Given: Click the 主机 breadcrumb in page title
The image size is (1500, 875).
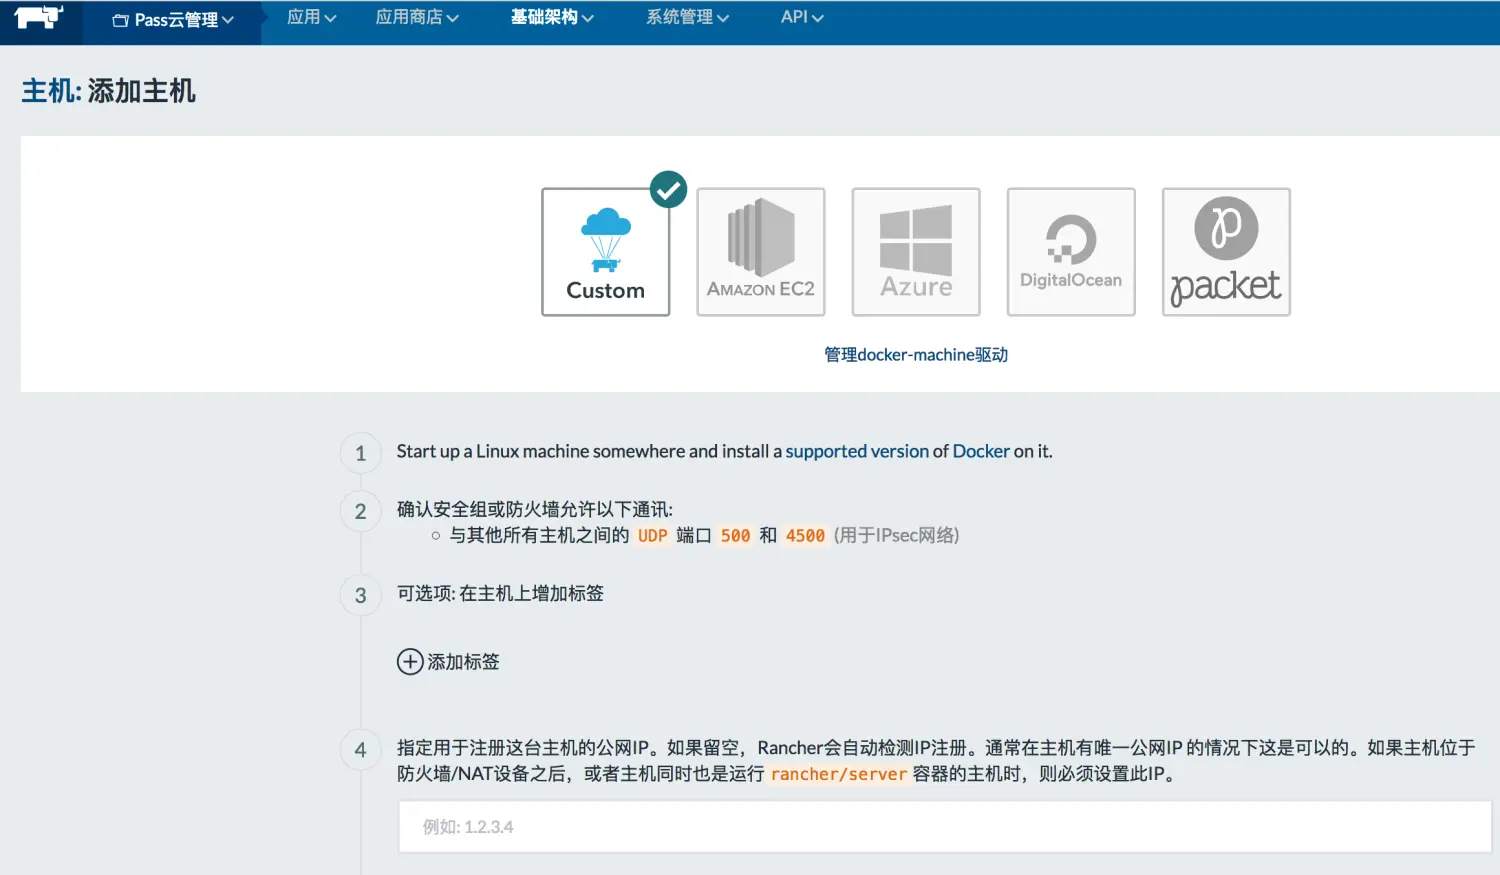Looking at the screenshot, I should click(x=50, y=91).
